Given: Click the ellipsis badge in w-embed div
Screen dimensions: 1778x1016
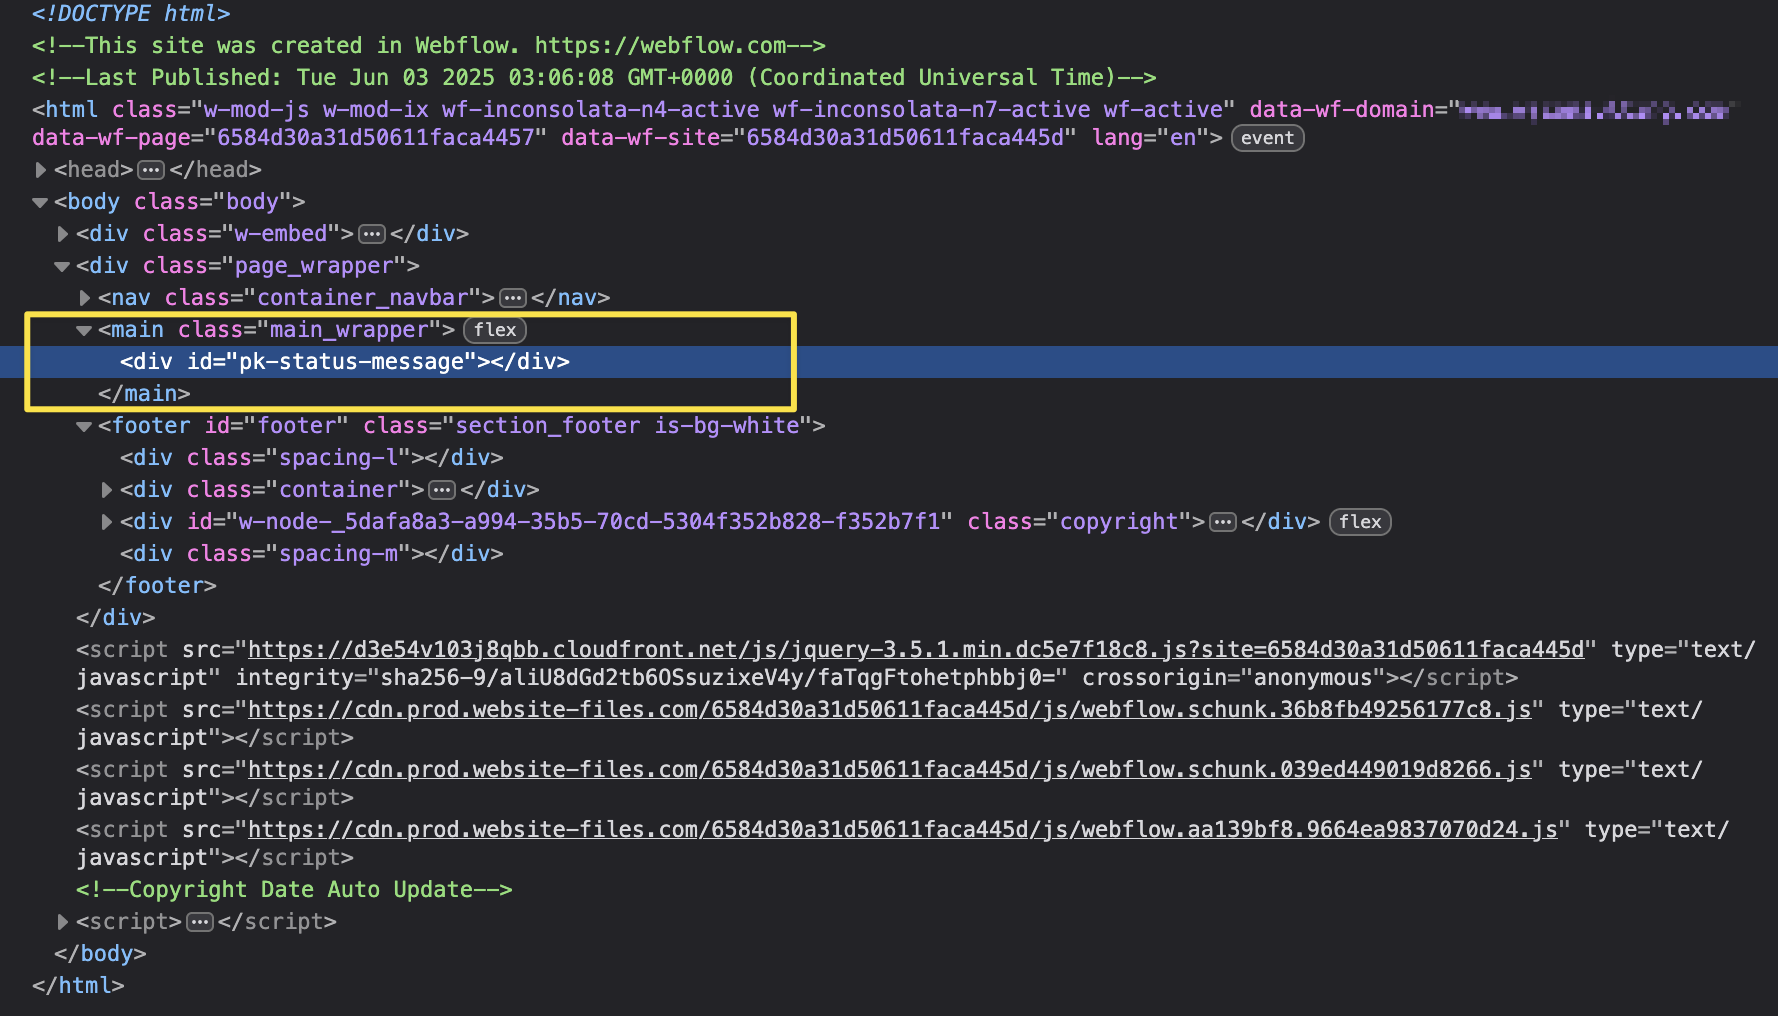Looking at the screenshot, I should [372, 234].
